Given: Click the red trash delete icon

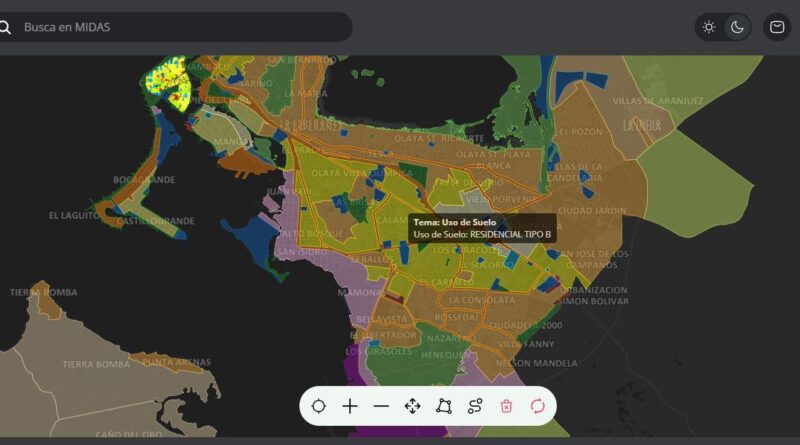Looking at the screenshot, I should [506, 406].
